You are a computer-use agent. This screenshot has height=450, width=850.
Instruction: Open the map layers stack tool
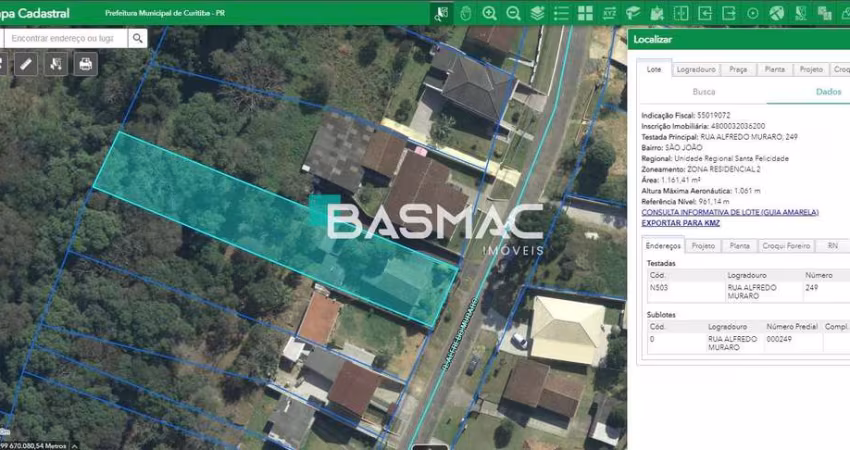(x=537, y=13)
